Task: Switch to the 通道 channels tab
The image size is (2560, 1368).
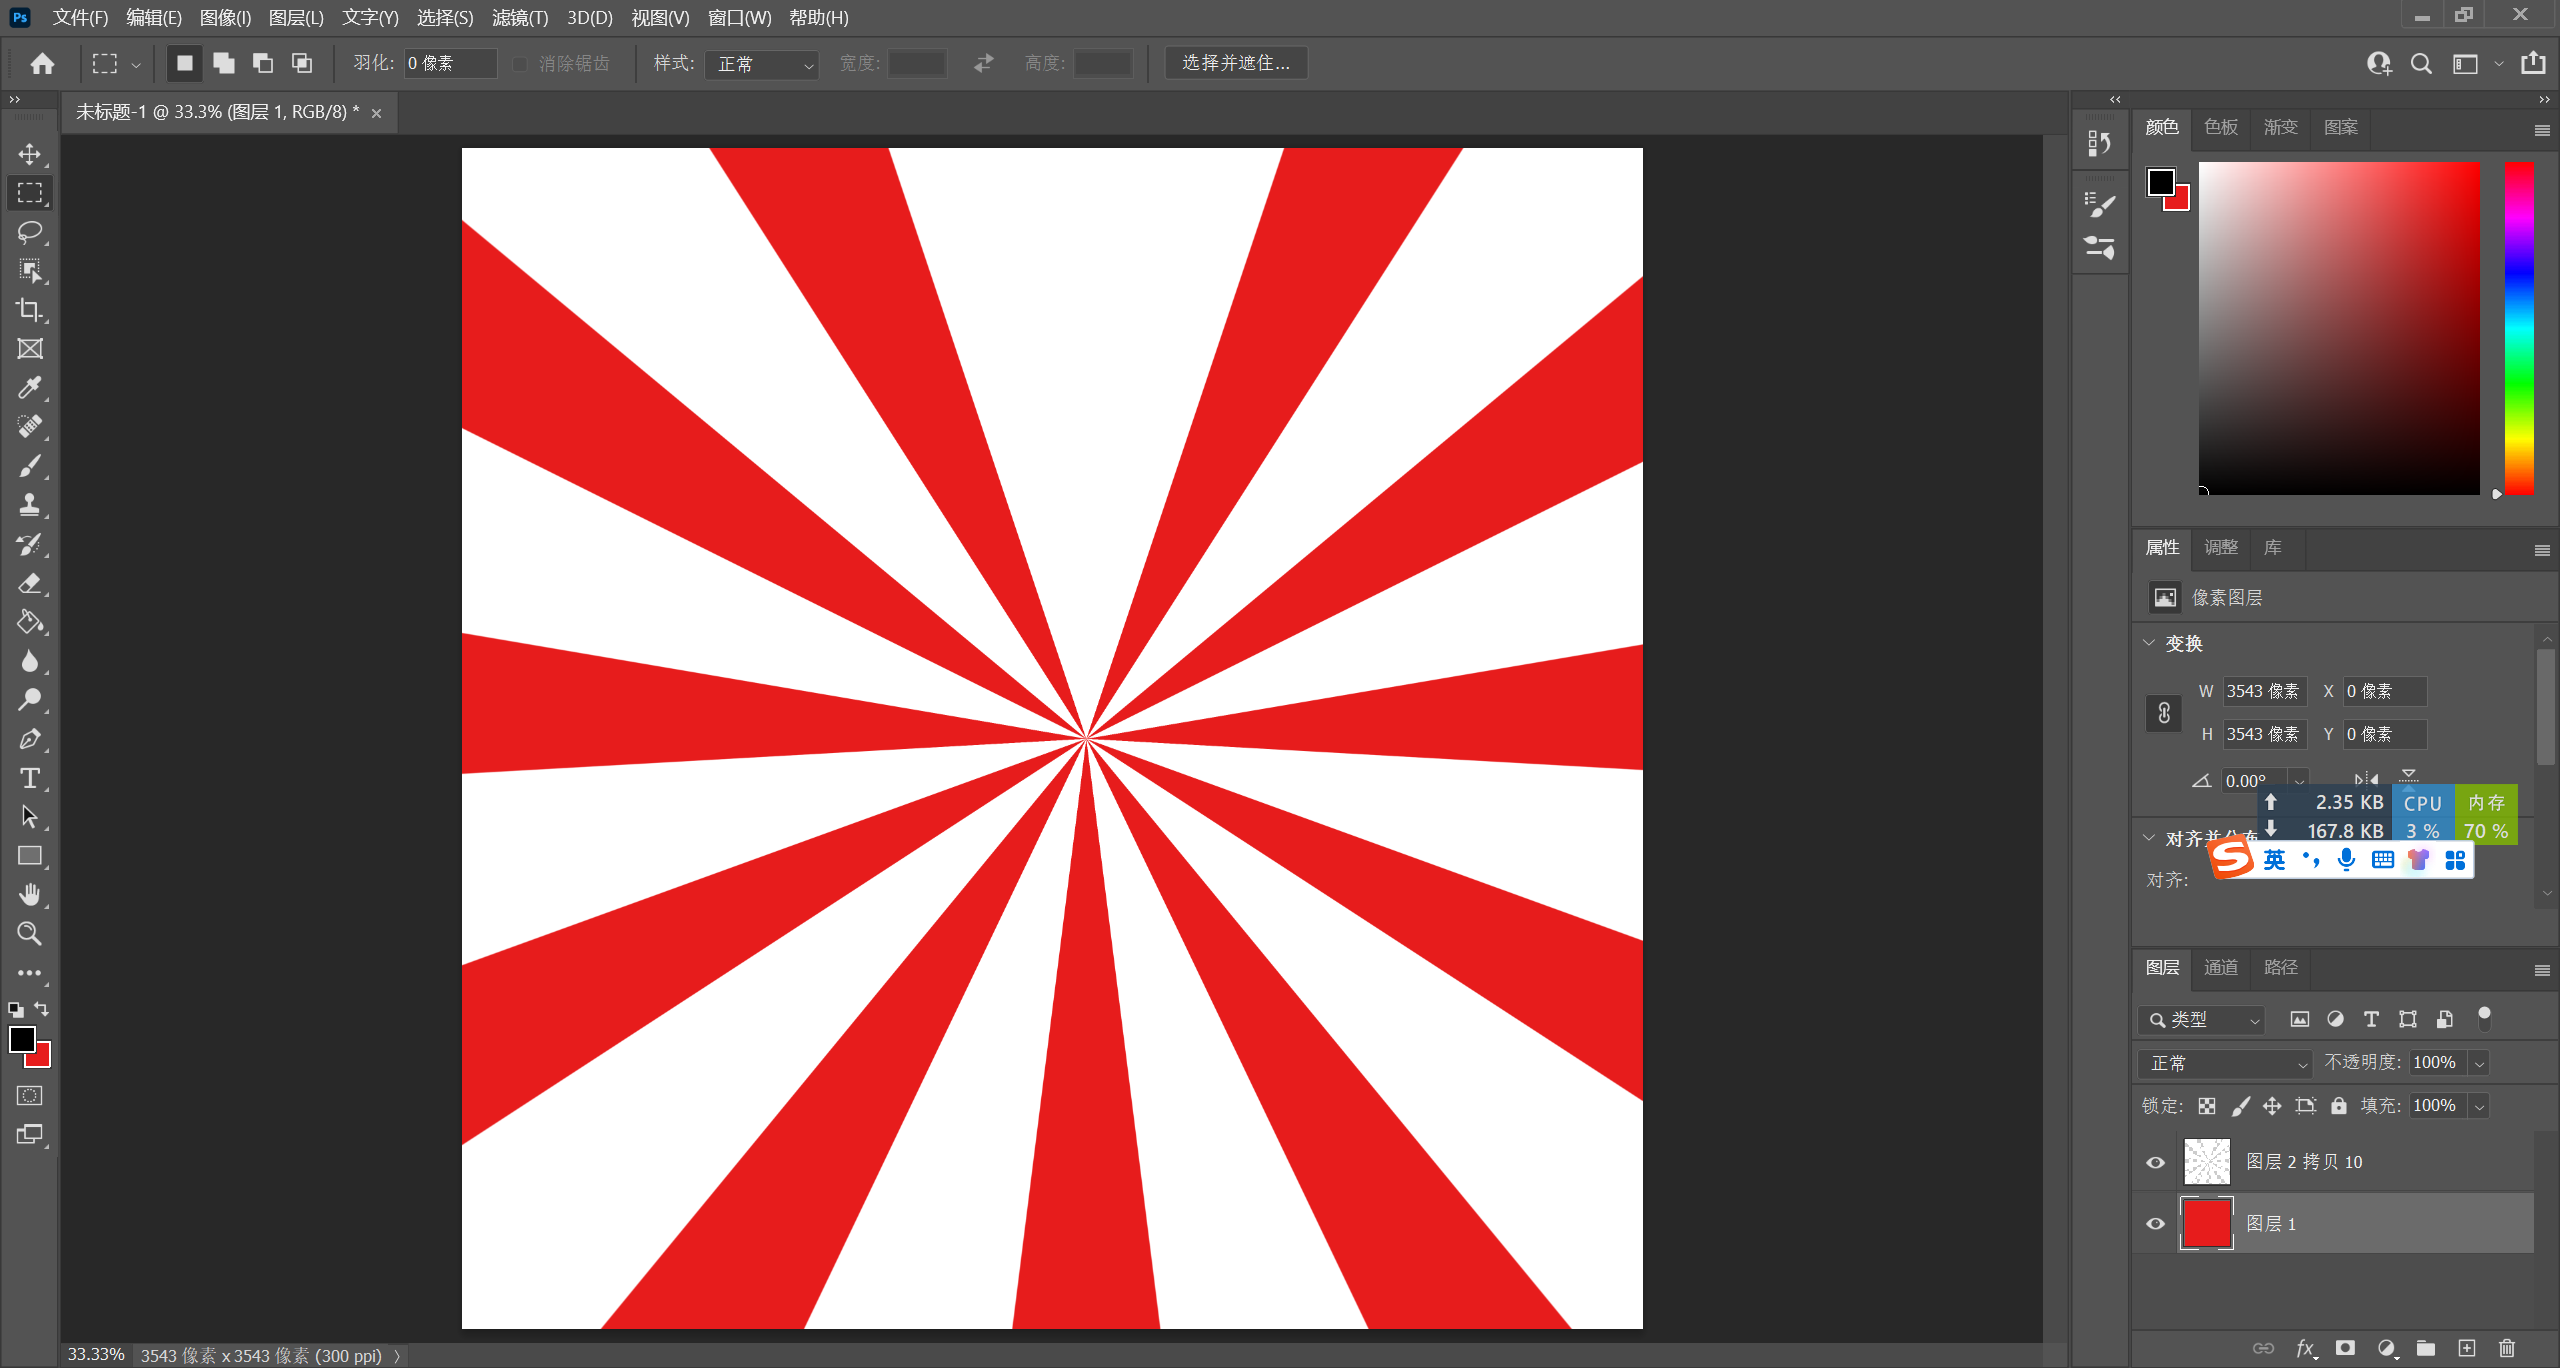Action: [2221, 967]
